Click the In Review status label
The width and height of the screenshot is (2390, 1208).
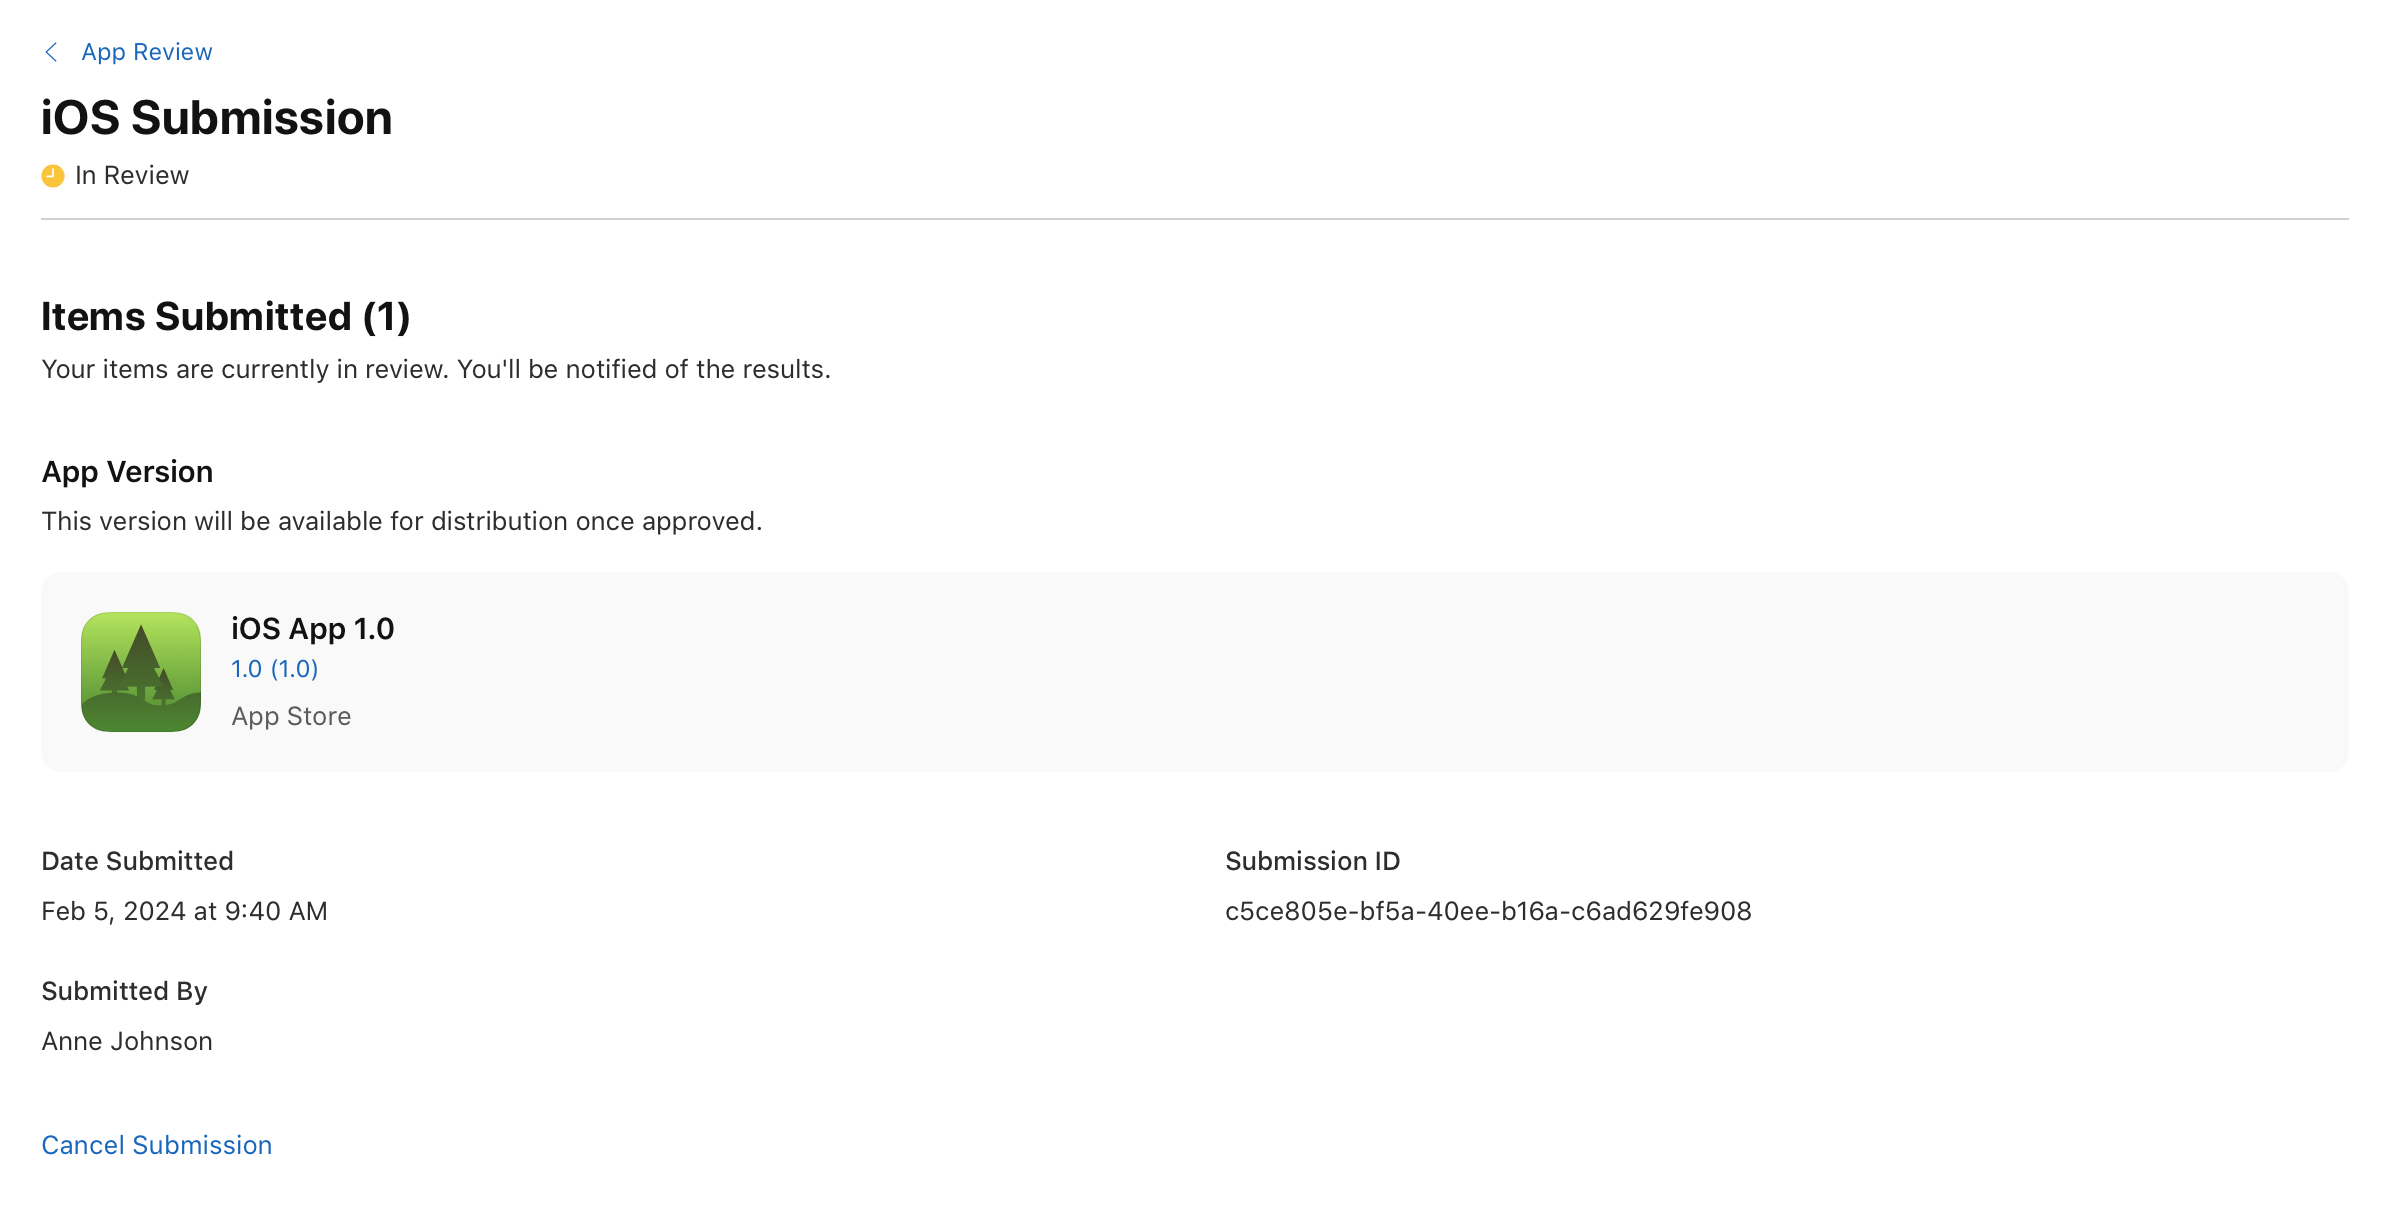pos(130,174)
